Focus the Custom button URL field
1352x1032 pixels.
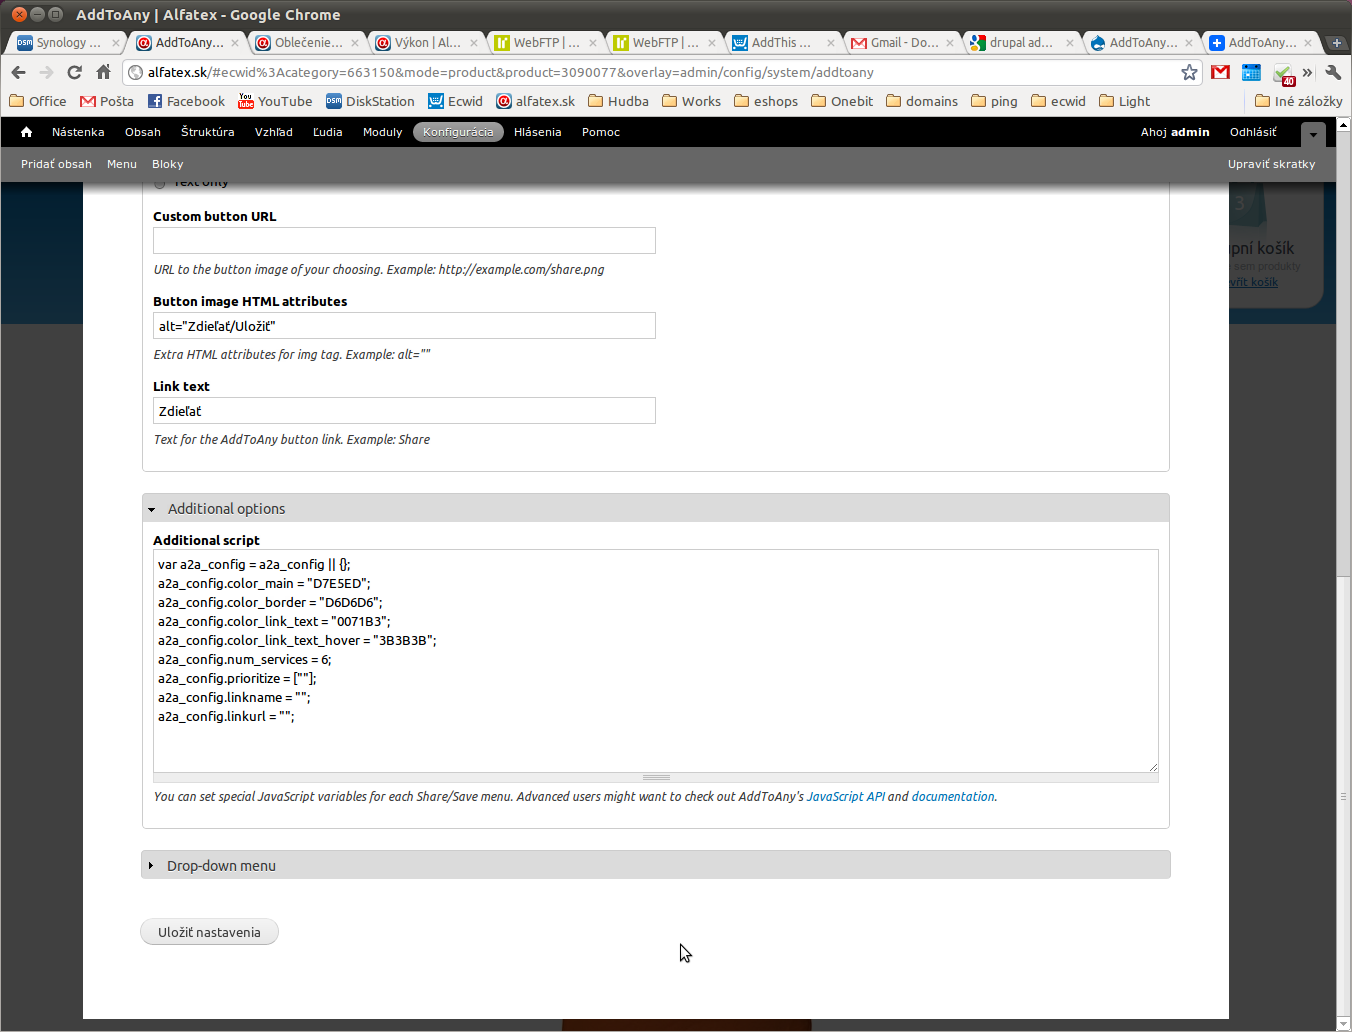pos(404,240)
